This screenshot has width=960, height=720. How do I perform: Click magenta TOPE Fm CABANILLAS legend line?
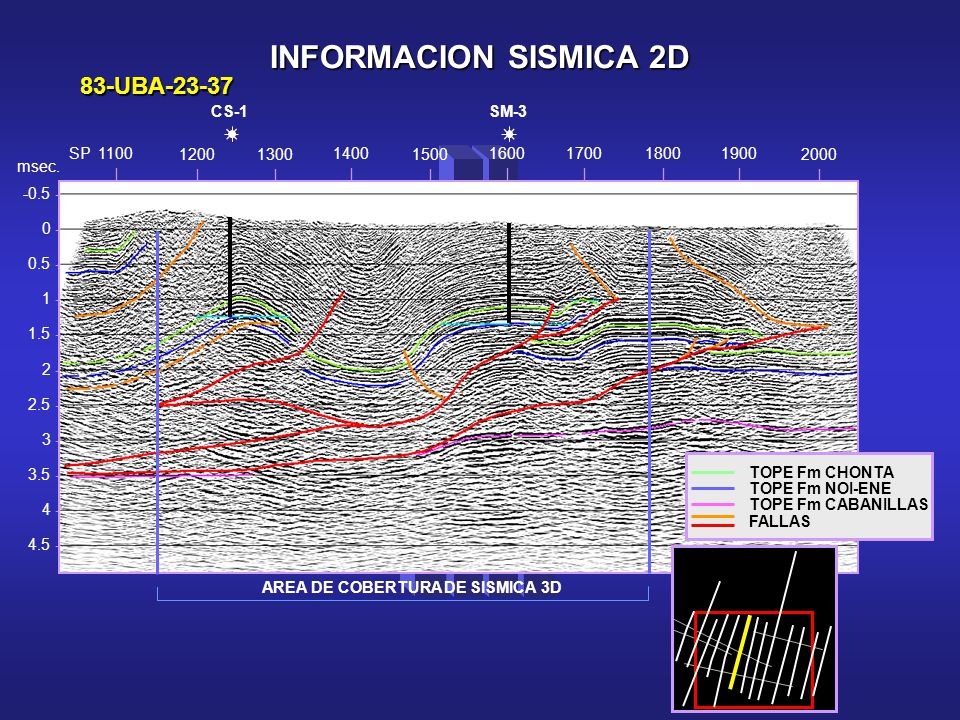(713, 504)
